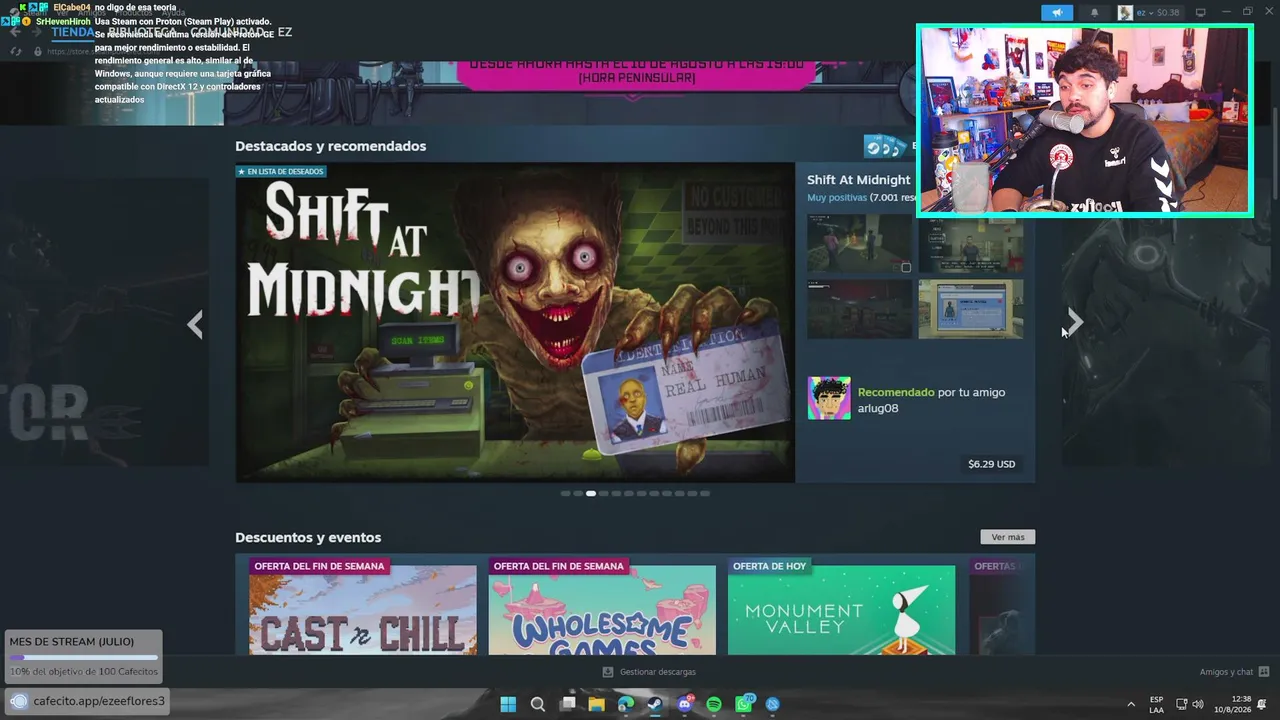
Task: Click the $6.29 USD price
Action: click(x=991, y=464)
